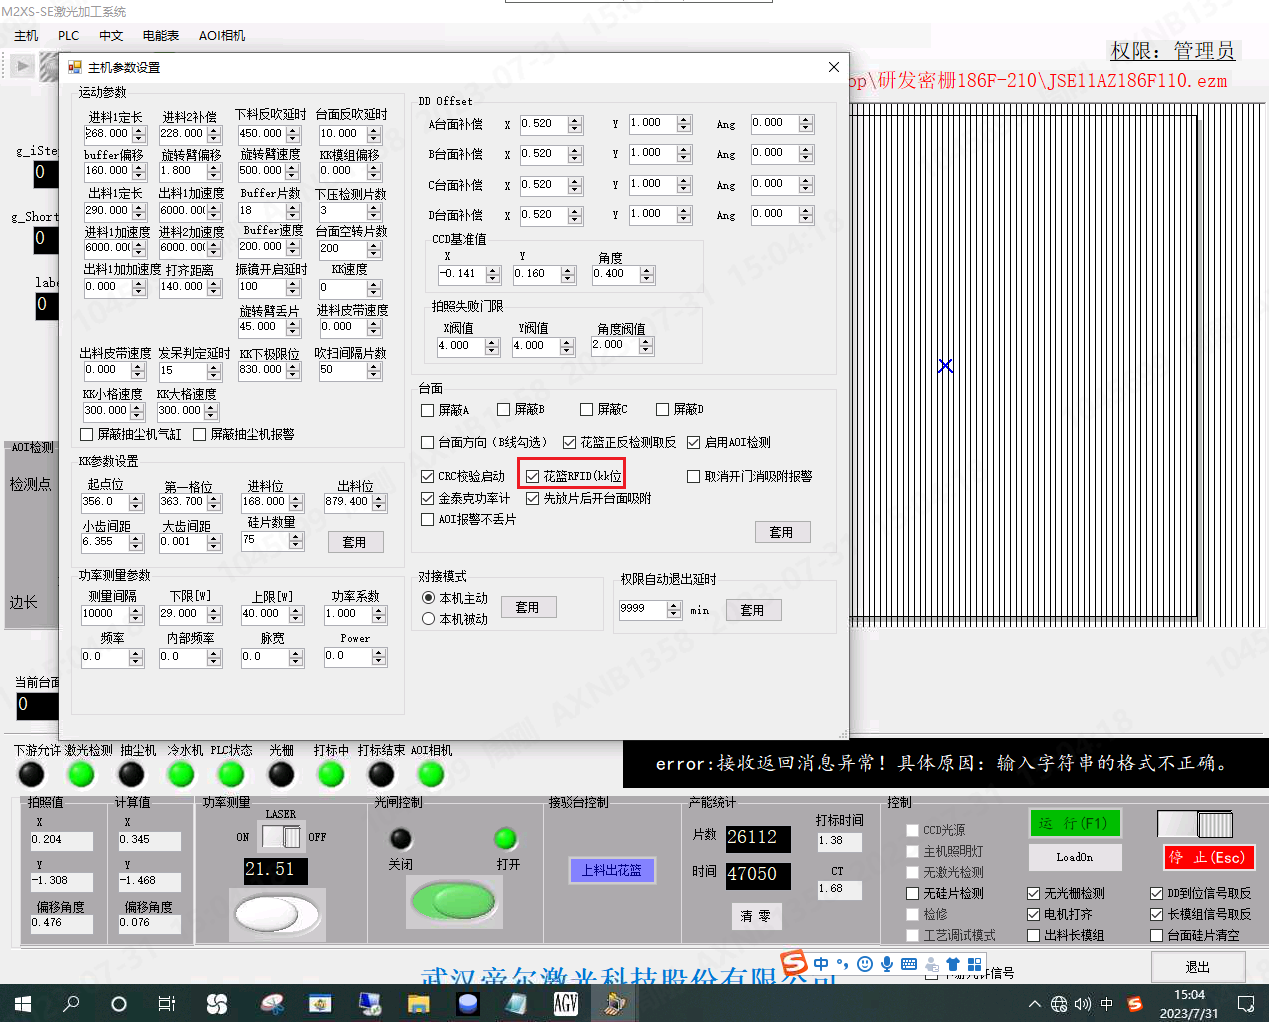
Task: Toggle the green oval 光闸控制 switch
Action: click(454, 900)
